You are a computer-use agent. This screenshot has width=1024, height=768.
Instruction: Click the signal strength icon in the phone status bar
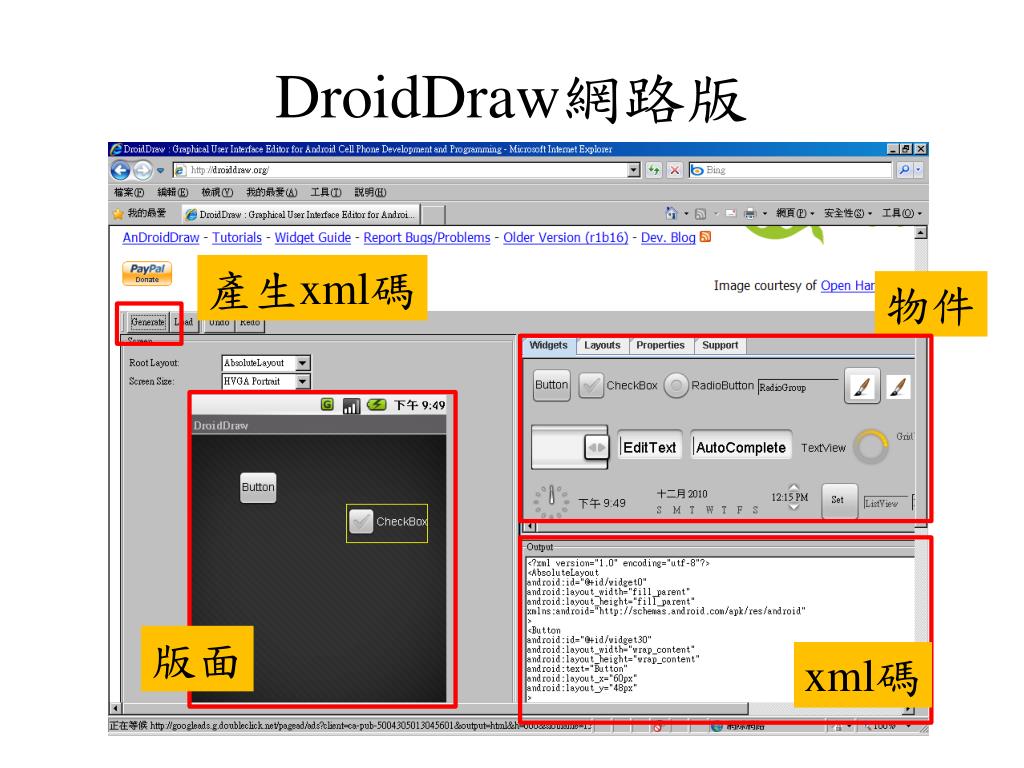(351, 406)
